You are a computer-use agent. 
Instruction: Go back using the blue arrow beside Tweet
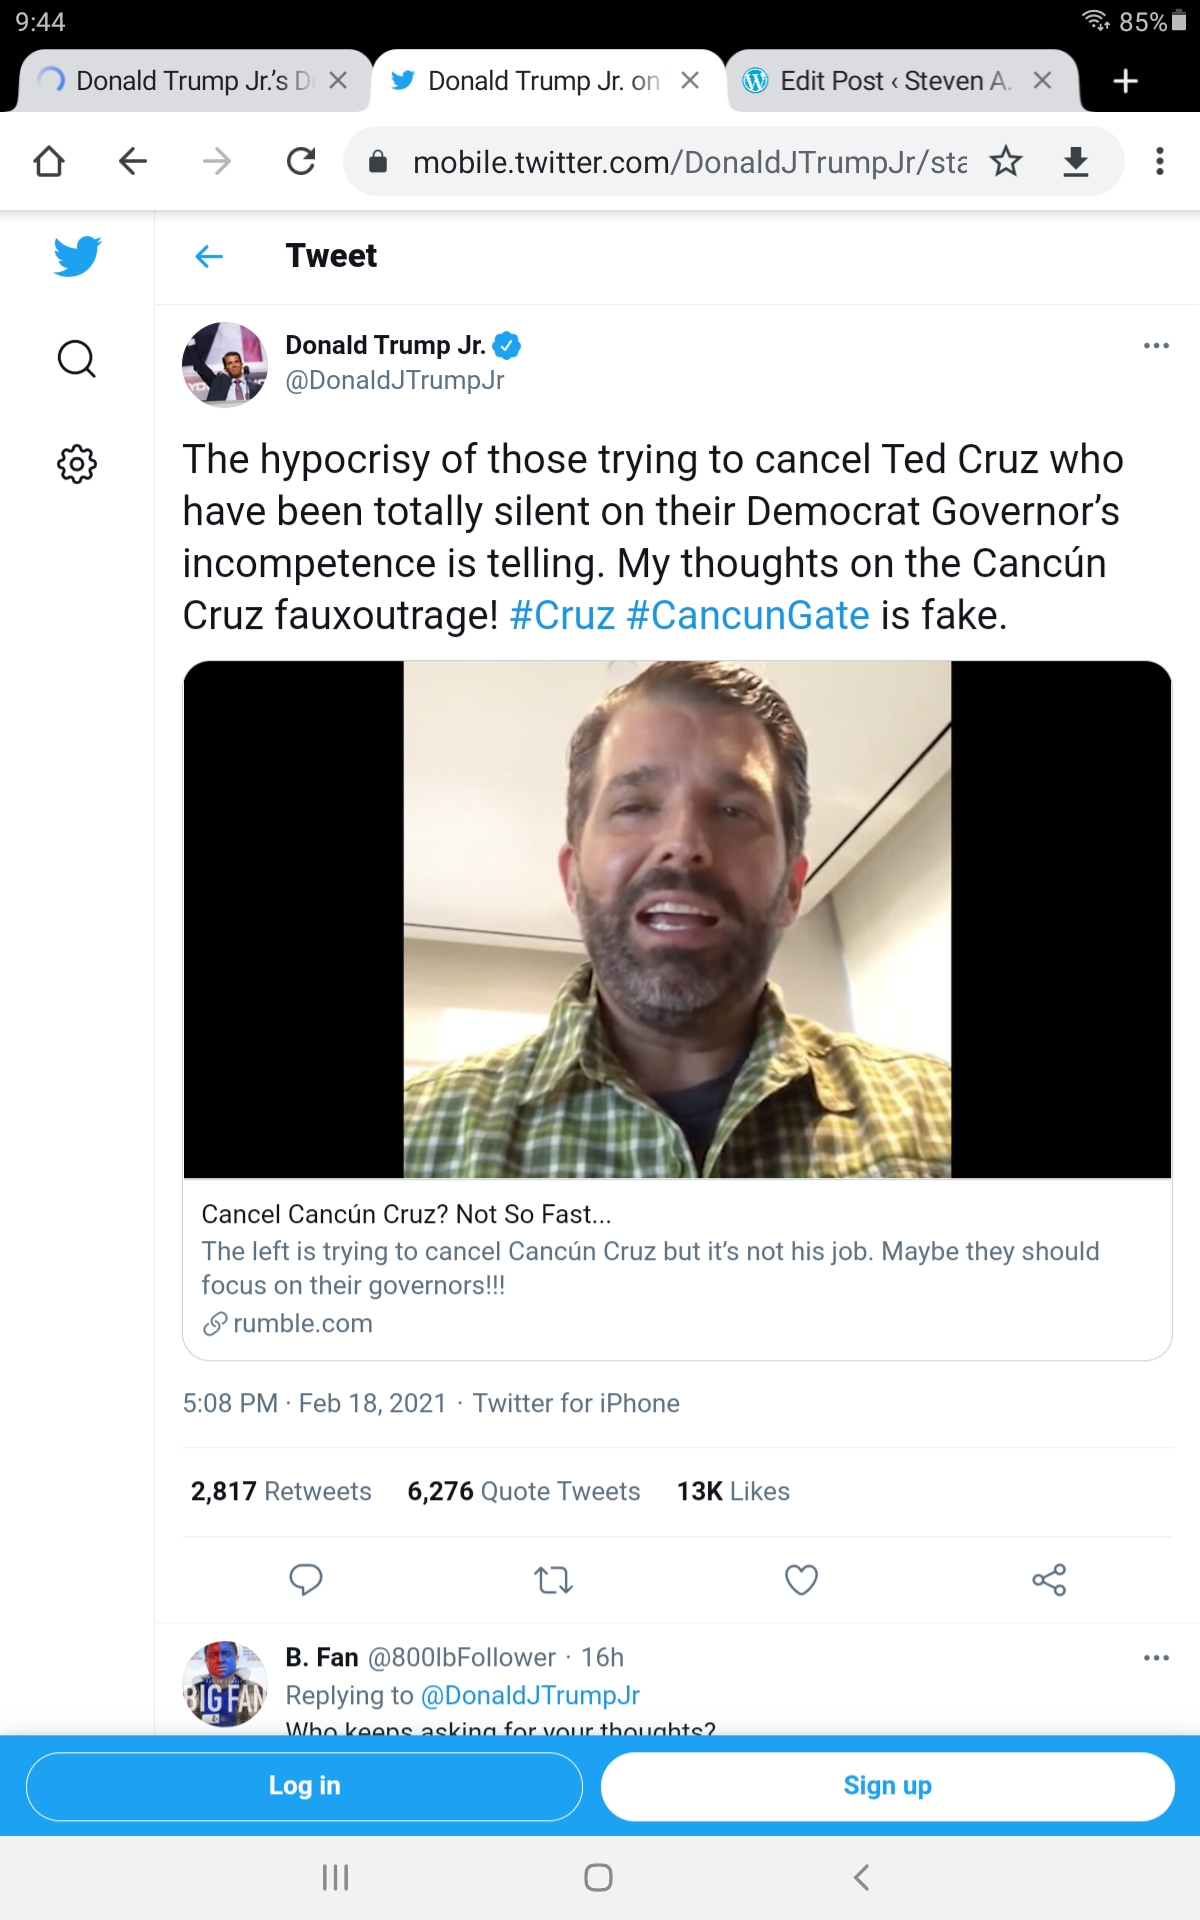[x=209, y=257]
